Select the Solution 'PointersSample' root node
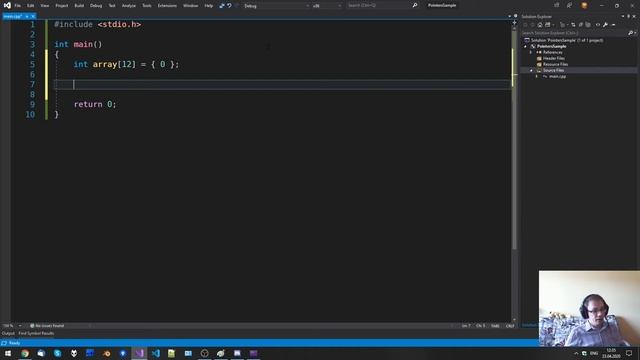The image size is (640, 360). (x=567, y=40)
